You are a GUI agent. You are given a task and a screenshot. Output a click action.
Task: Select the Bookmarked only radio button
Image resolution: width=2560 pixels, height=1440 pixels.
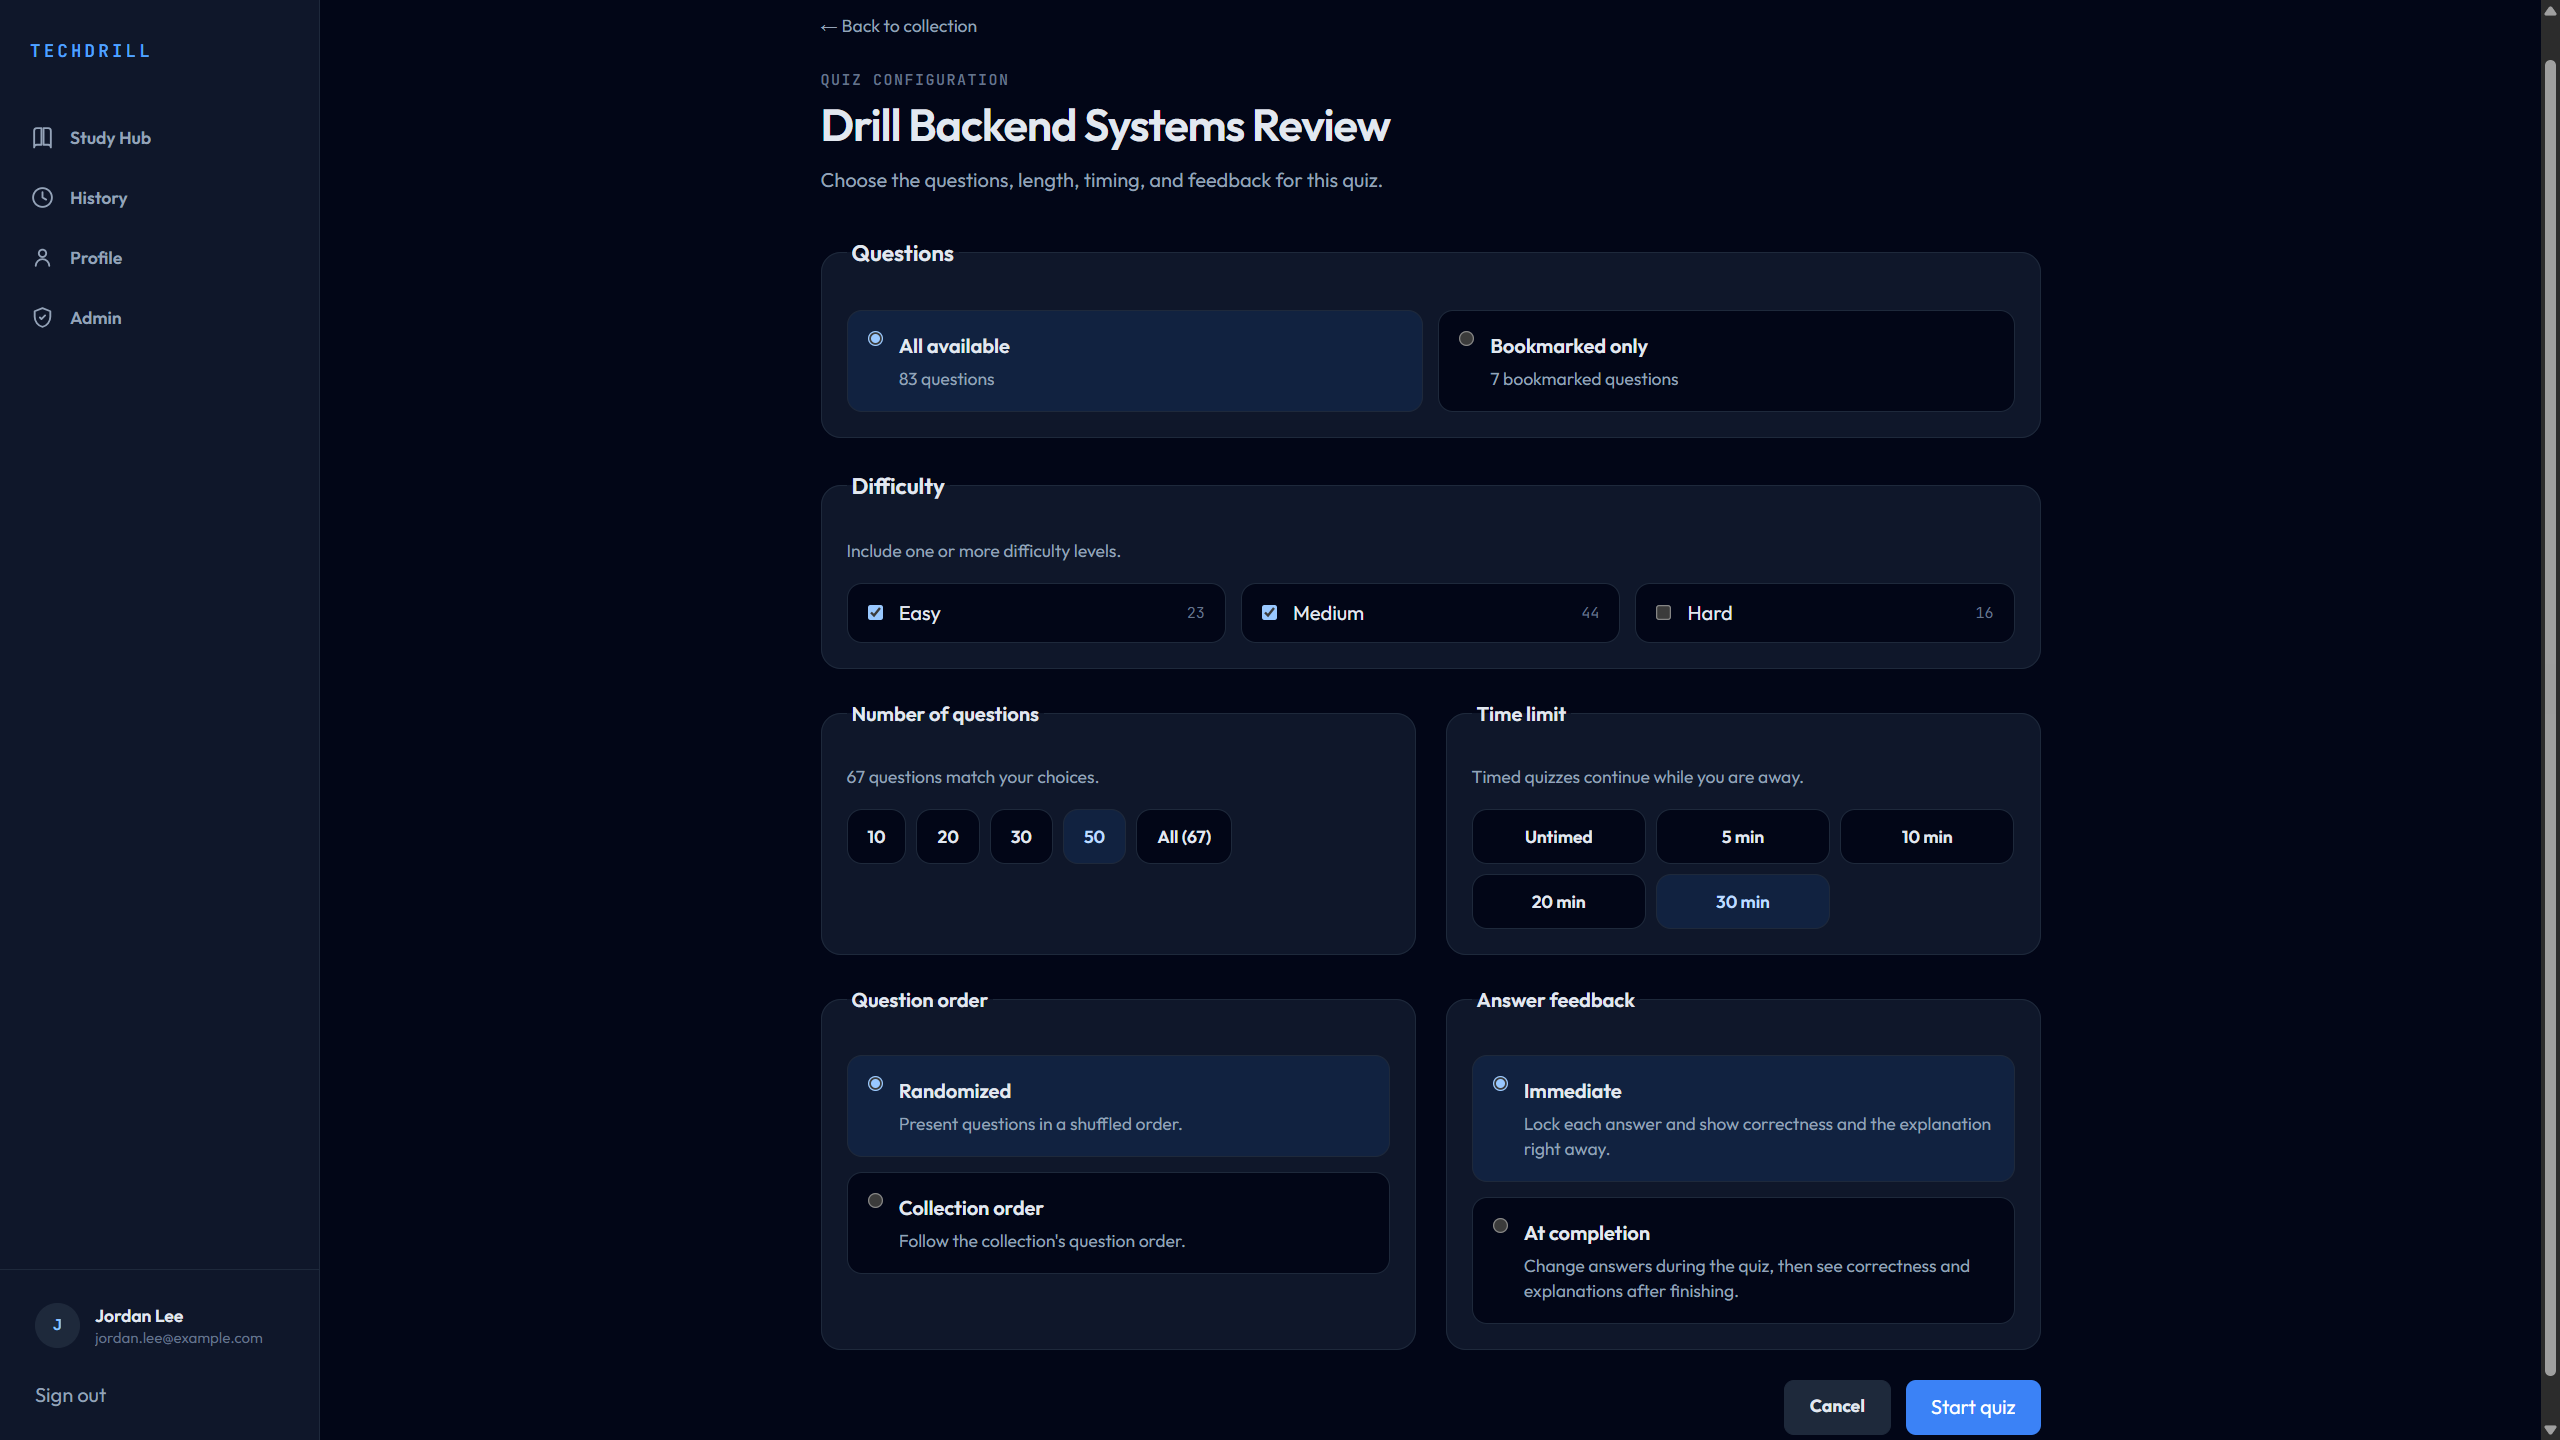click(1466, 339)
